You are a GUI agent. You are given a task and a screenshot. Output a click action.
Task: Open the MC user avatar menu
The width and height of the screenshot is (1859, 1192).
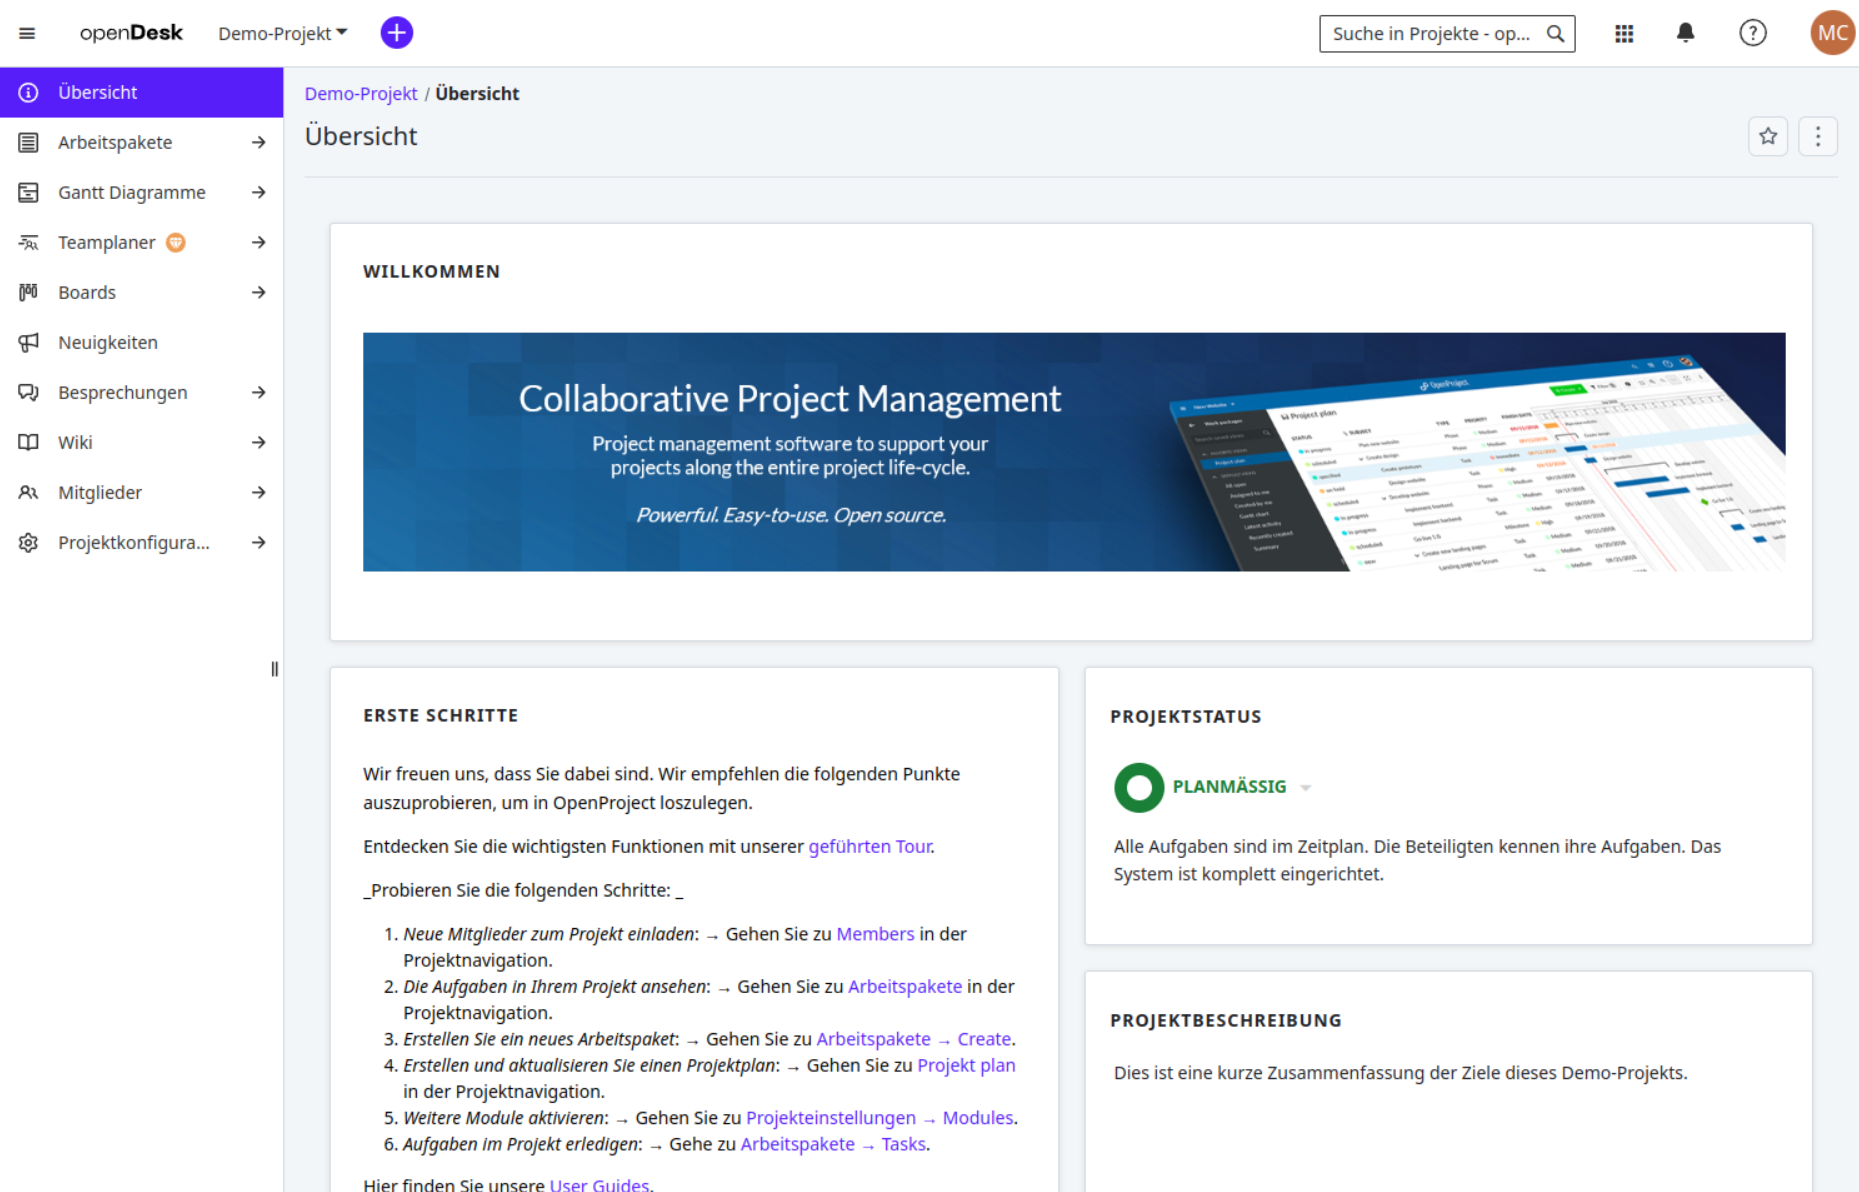[1832, 33]
